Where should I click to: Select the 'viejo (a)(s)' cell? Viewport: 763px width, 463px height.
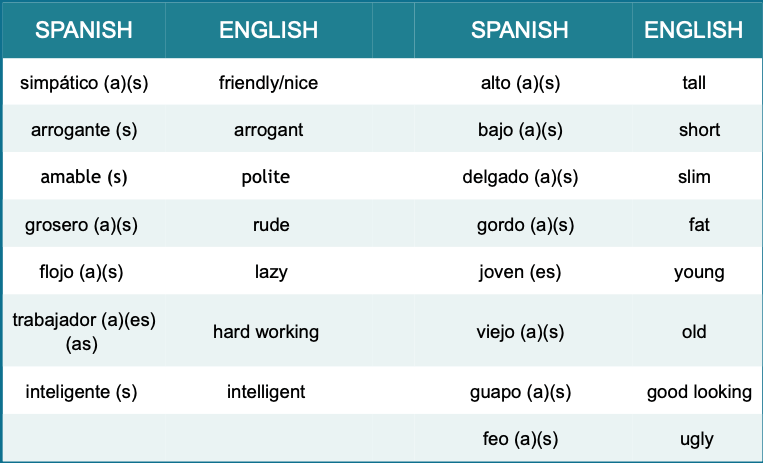pos(520,332)
